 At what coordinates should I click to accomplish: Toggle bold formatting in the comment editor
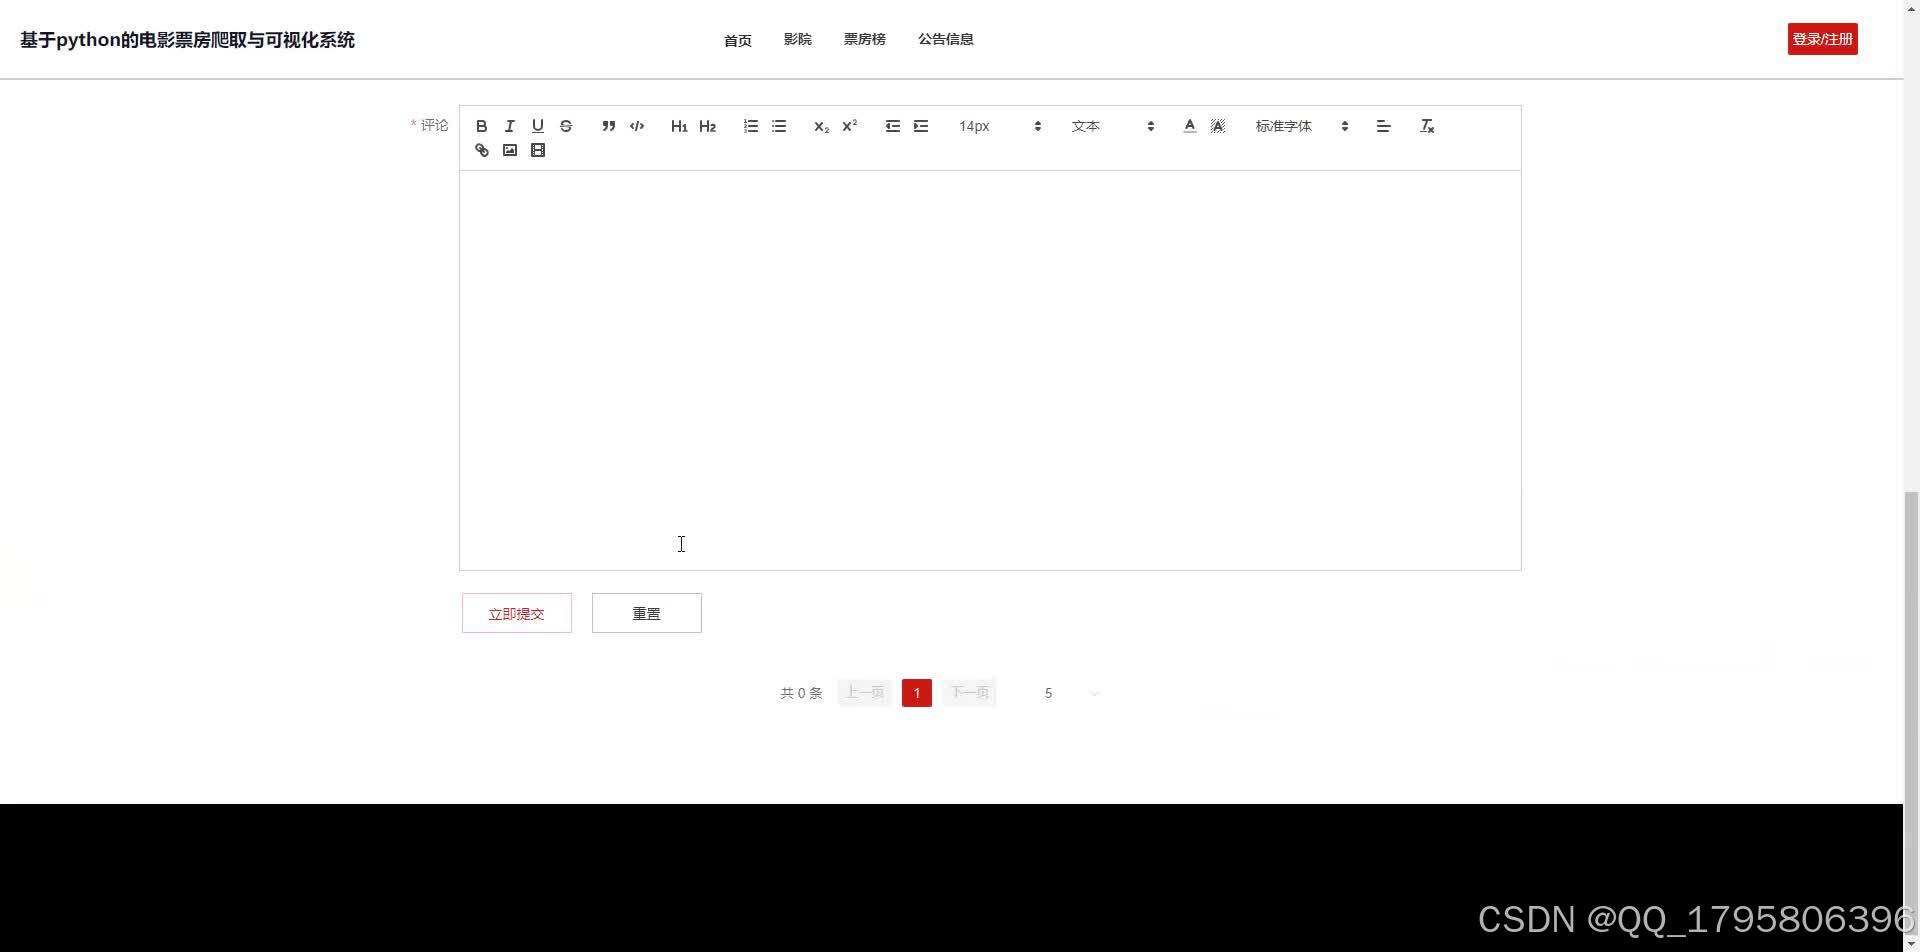pos(481,126)
